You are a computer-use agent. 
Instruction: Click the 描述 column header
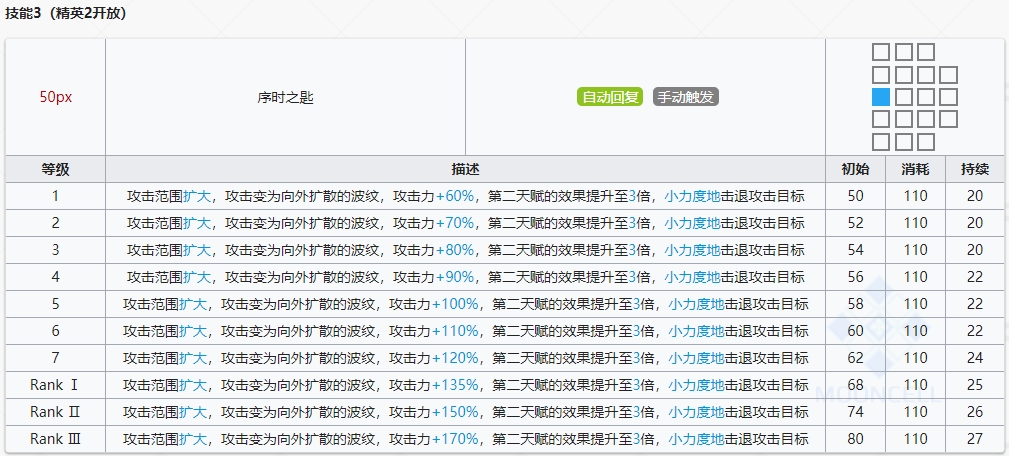tap(465, 169)
